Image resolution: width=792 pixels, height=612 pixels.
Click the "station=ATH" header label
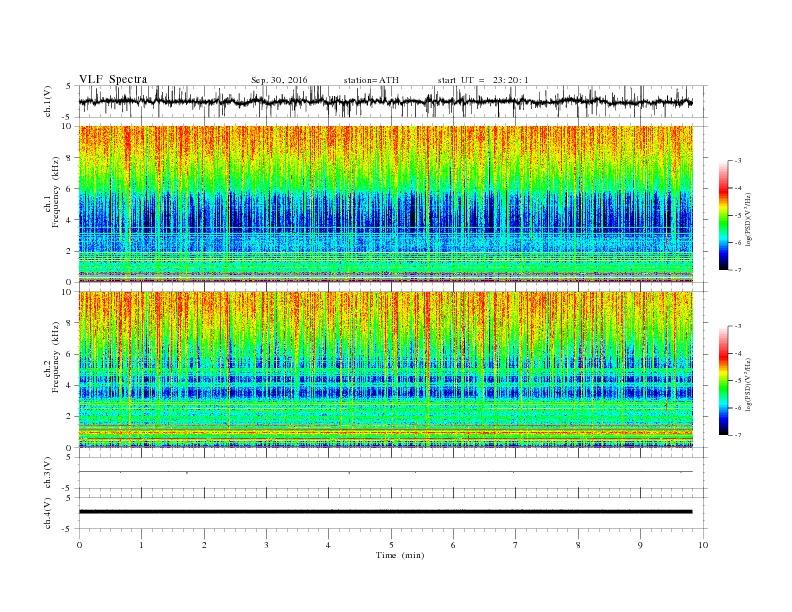tap(371, 80)
